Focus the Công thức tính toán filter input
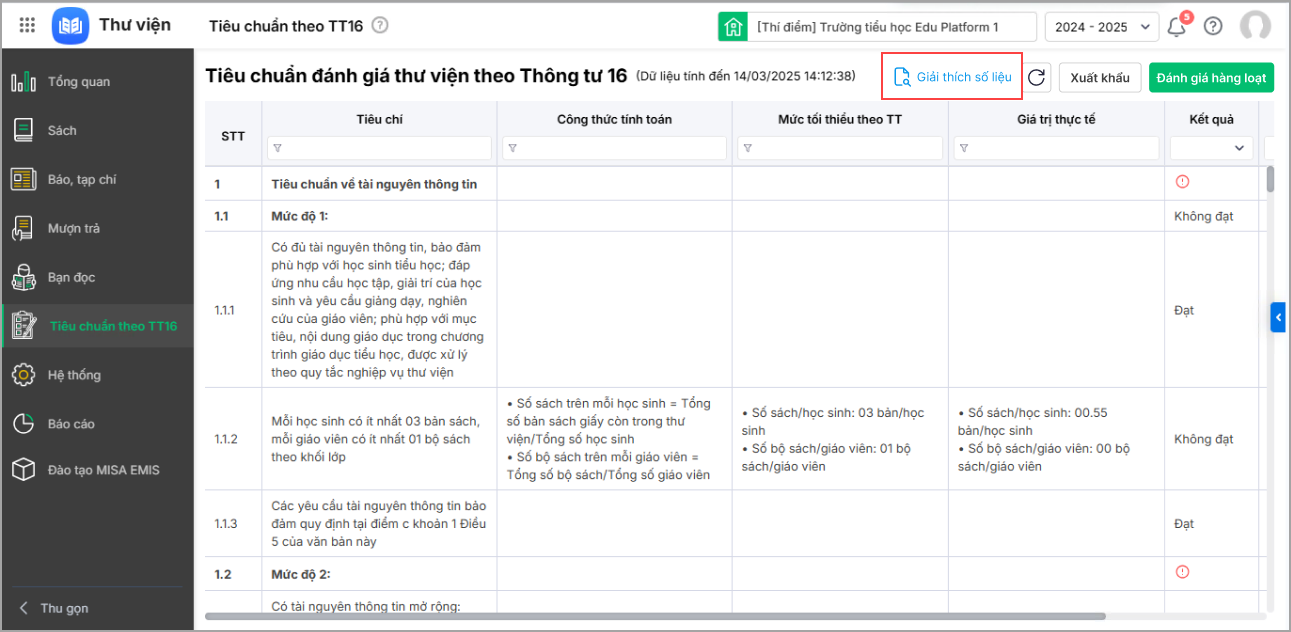The height and width of the screenshot is (632, 1291). [x=614, y=148]
